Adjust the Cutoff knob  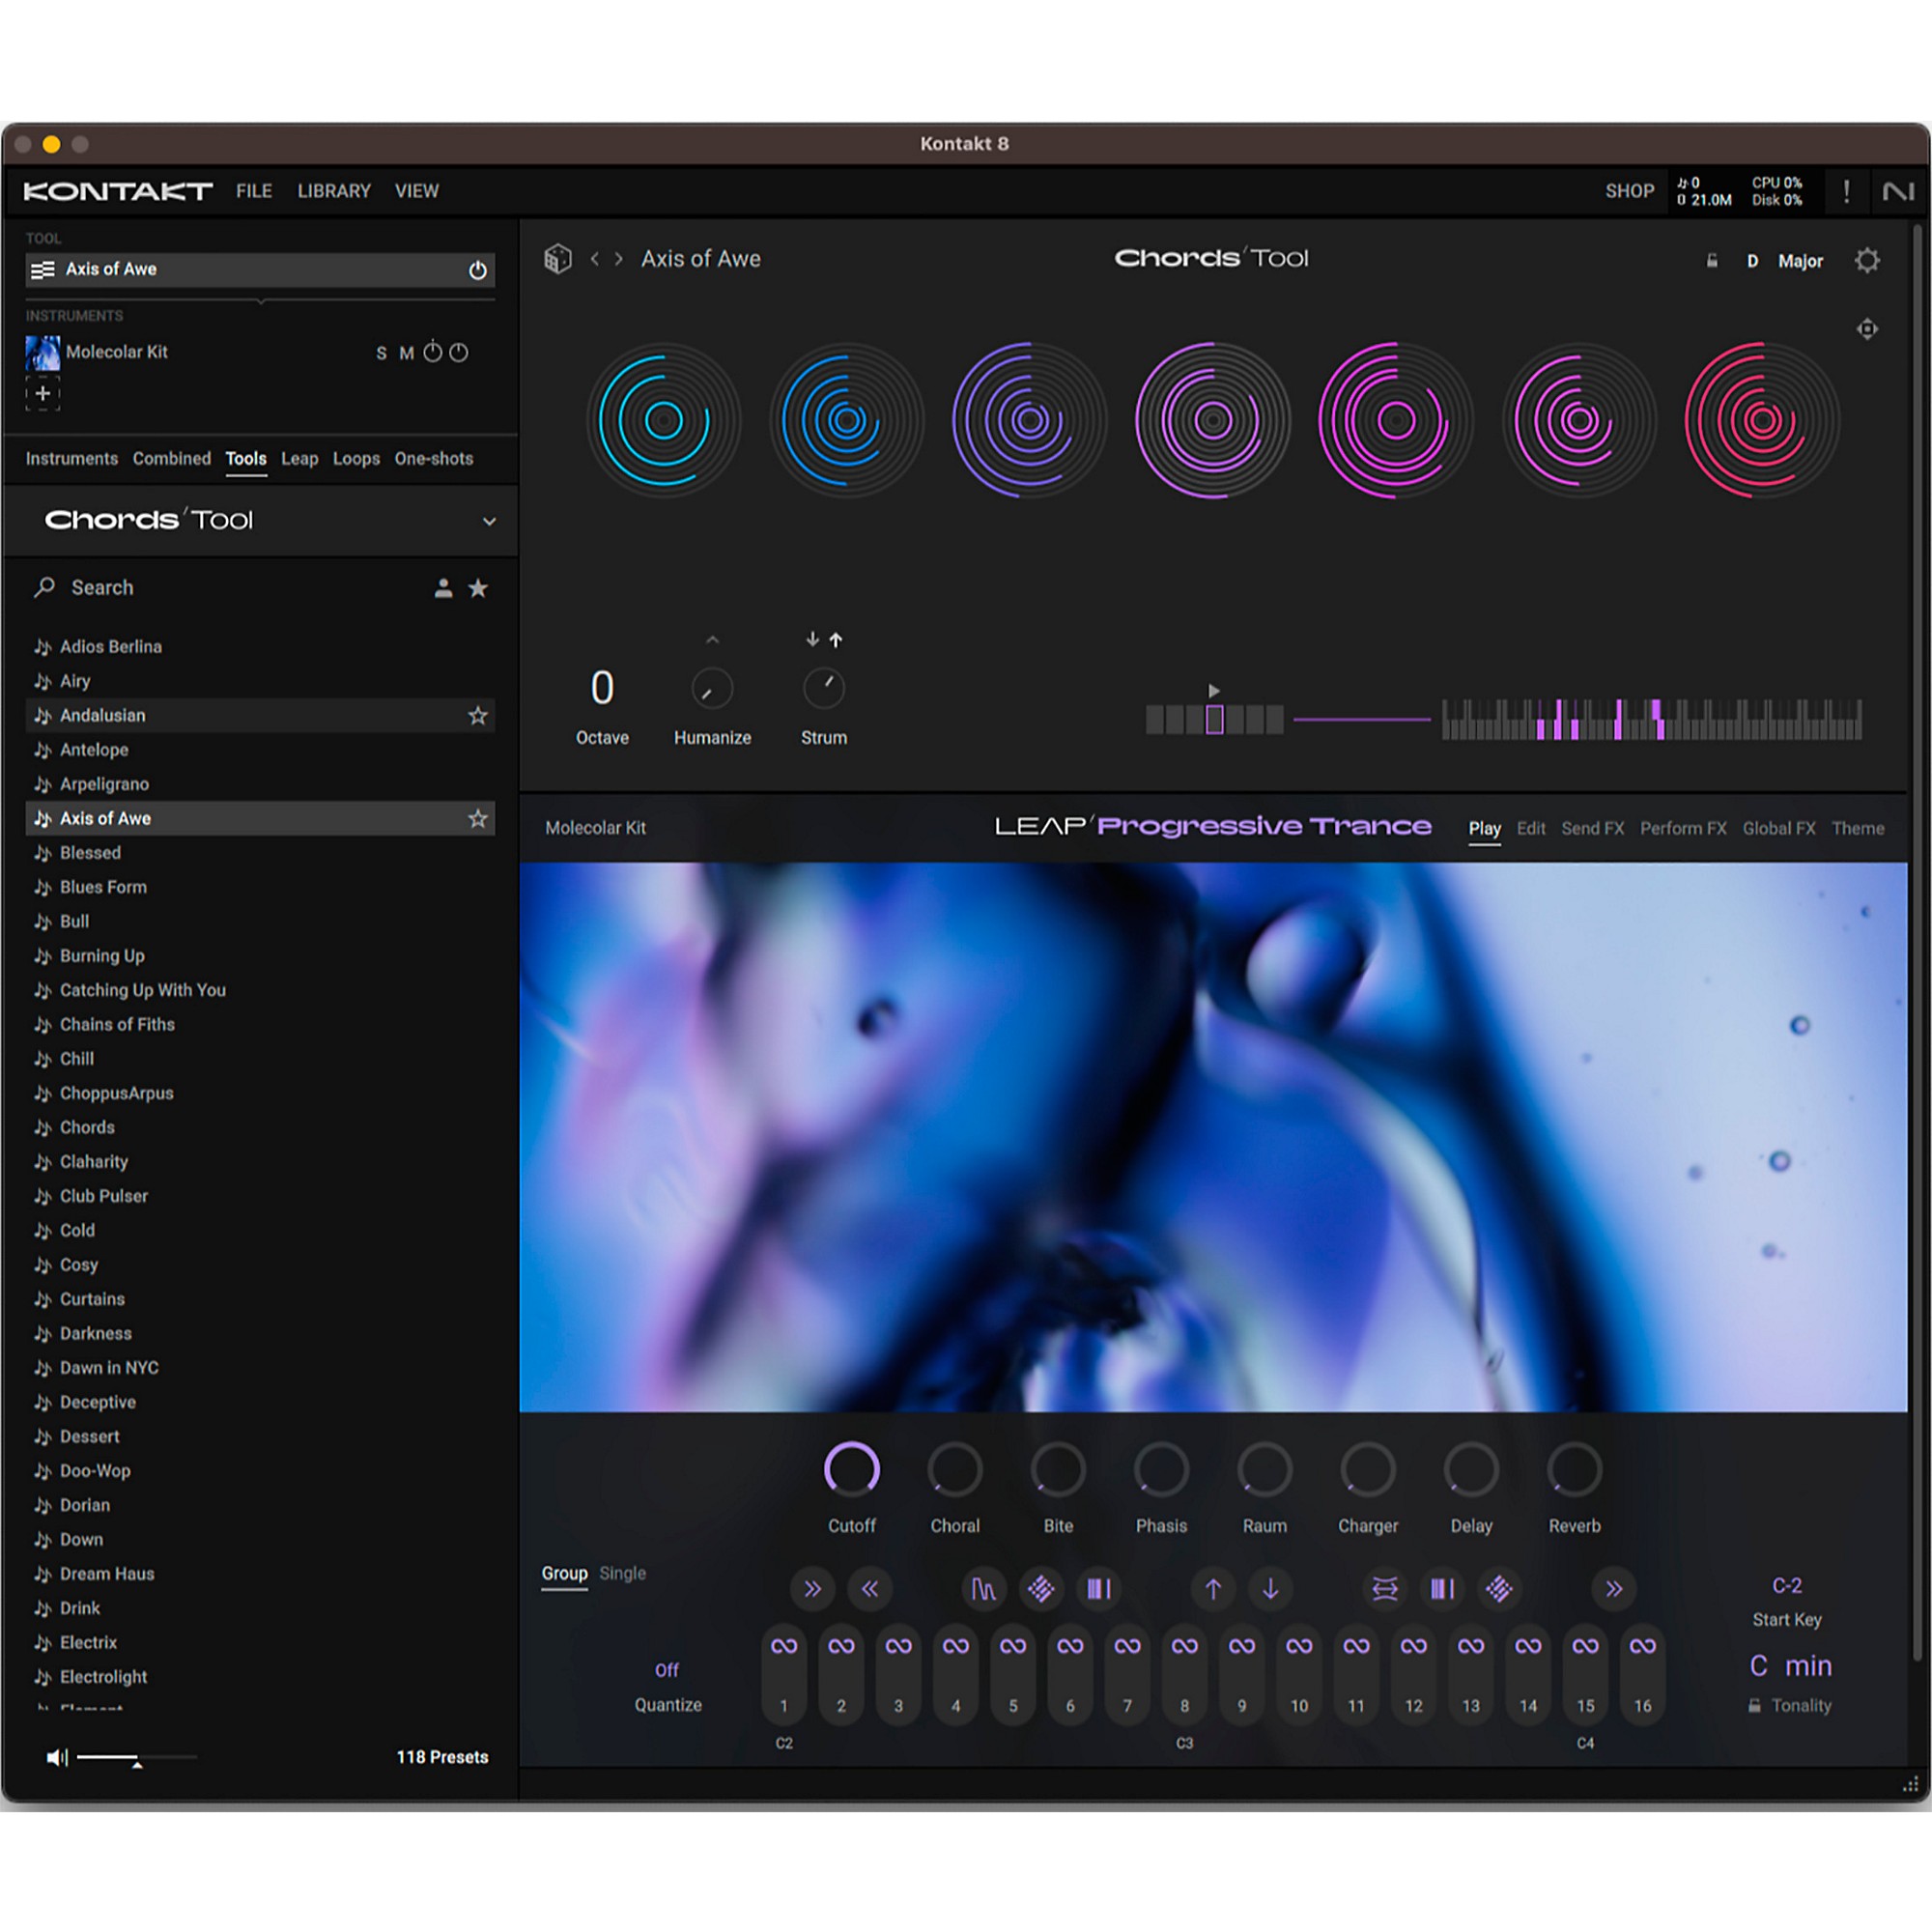(x=851, y=1469)
